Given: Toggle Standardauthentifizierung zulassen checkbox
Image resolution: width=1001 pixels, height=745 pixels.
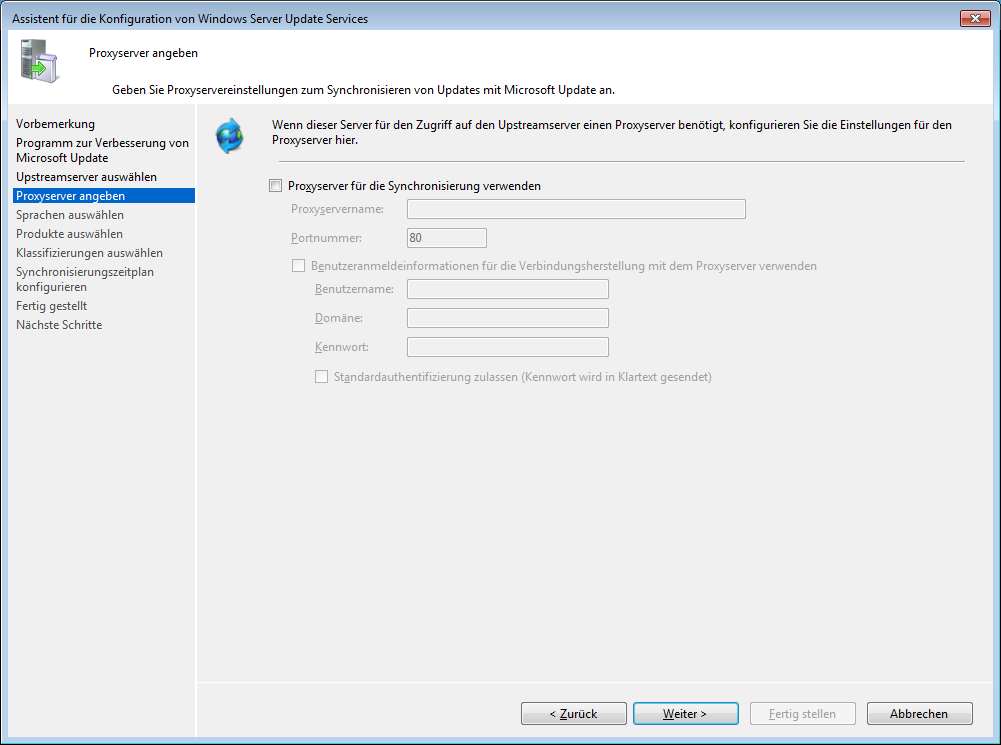Looking at the screenshot, I should pyautogui.click(x=321, y=377).
